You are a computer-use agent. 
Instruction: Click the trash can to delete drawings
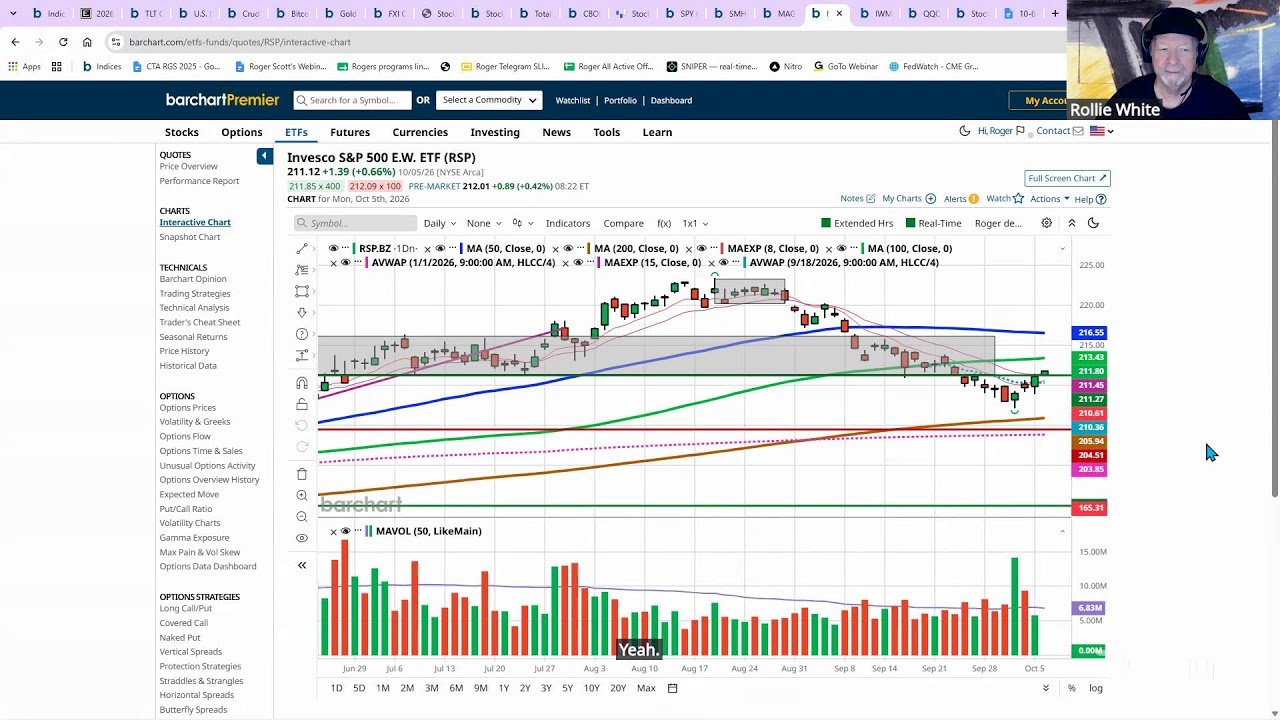pos(302,474)
